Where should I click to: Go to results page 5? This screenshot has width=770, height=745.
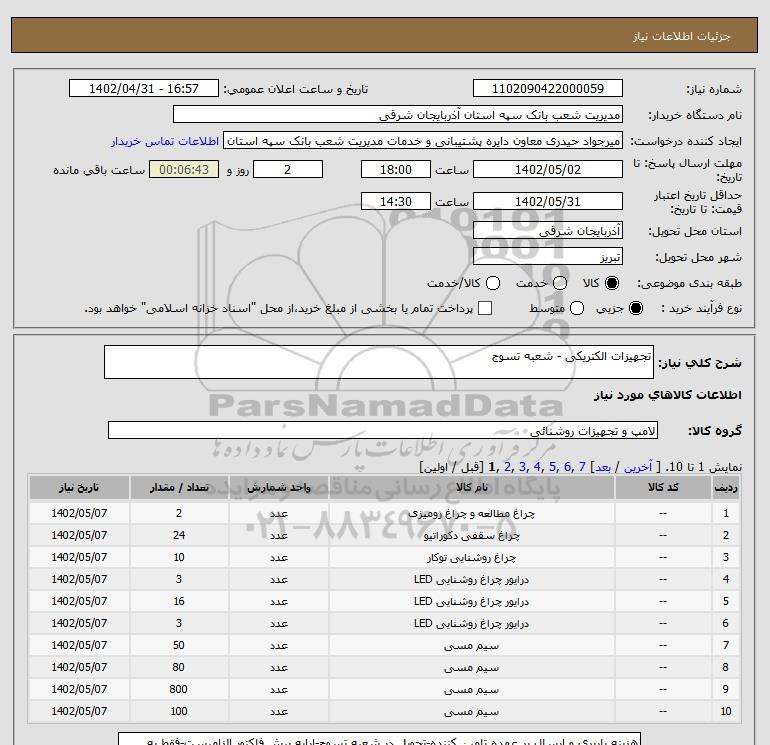tap(552, 467)
